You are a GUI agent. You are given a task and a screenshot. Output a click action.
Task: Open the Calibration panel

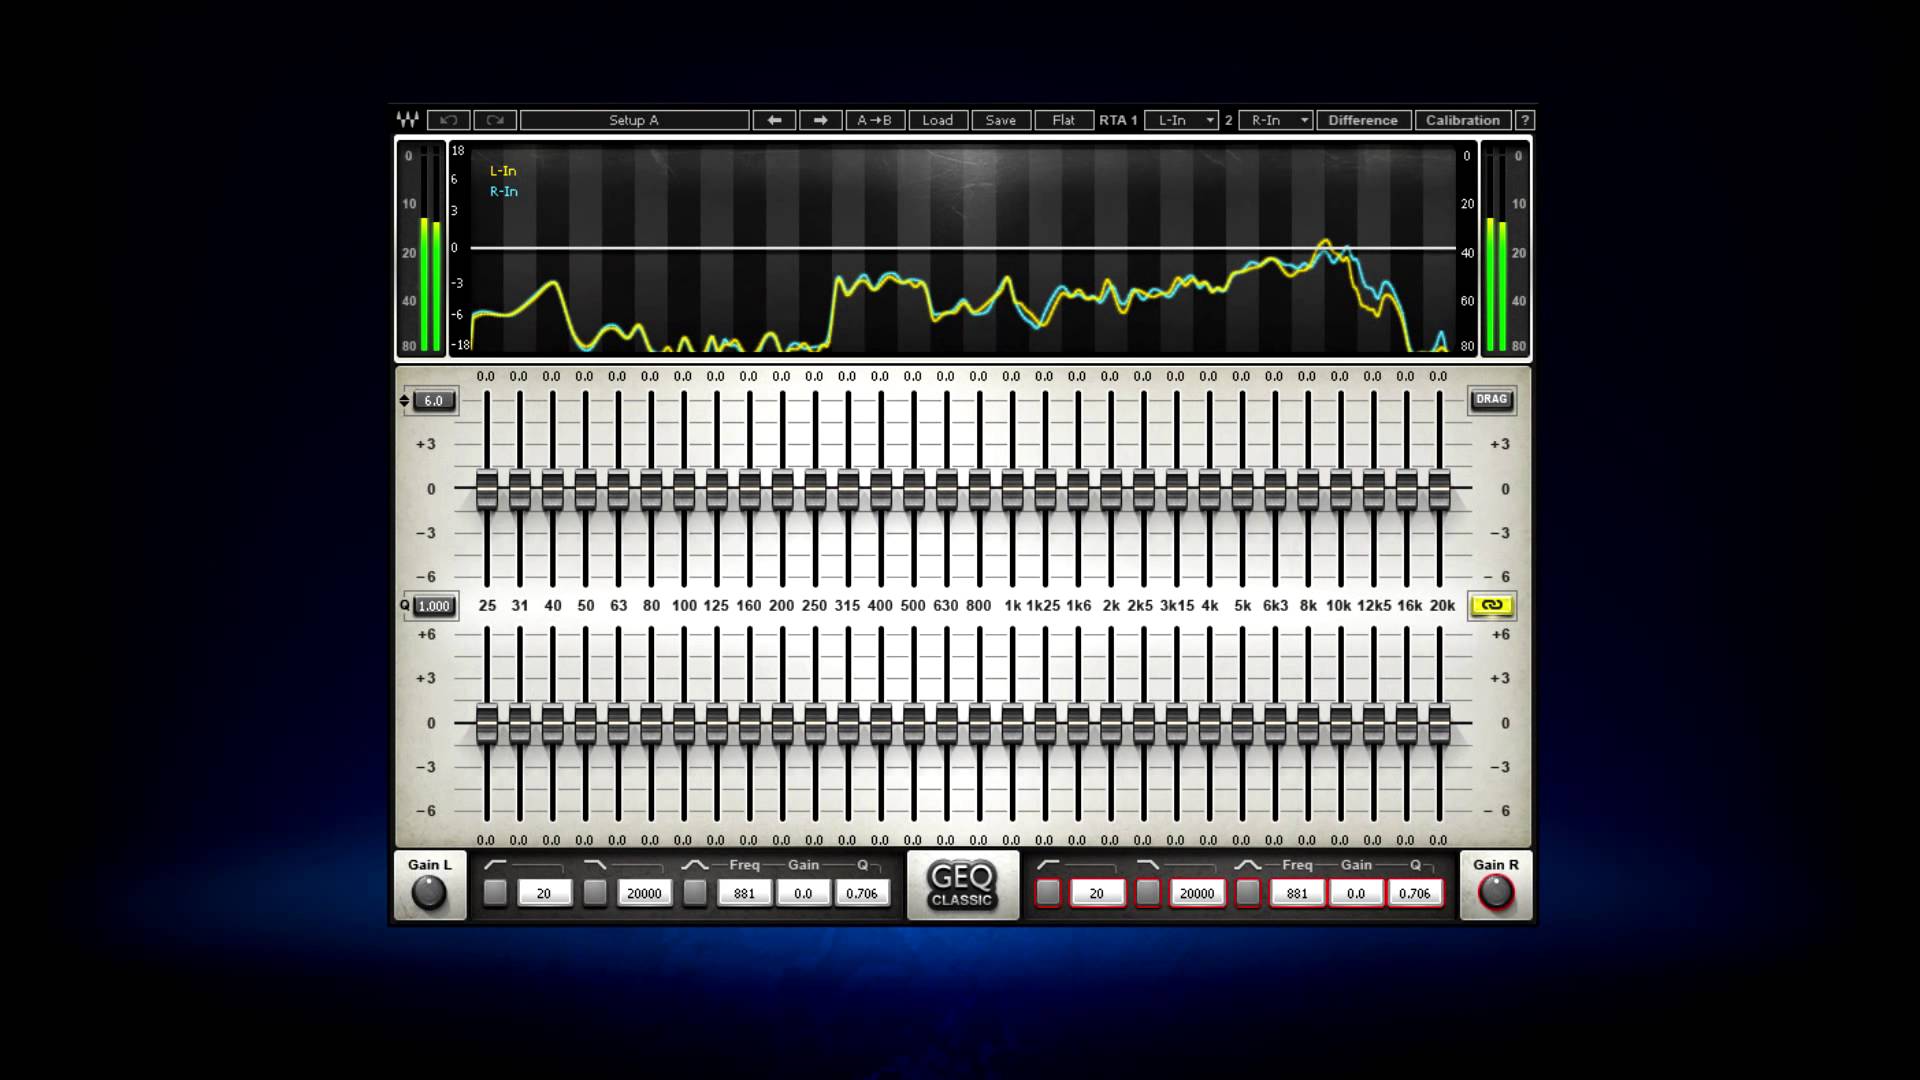[1462, 120]
